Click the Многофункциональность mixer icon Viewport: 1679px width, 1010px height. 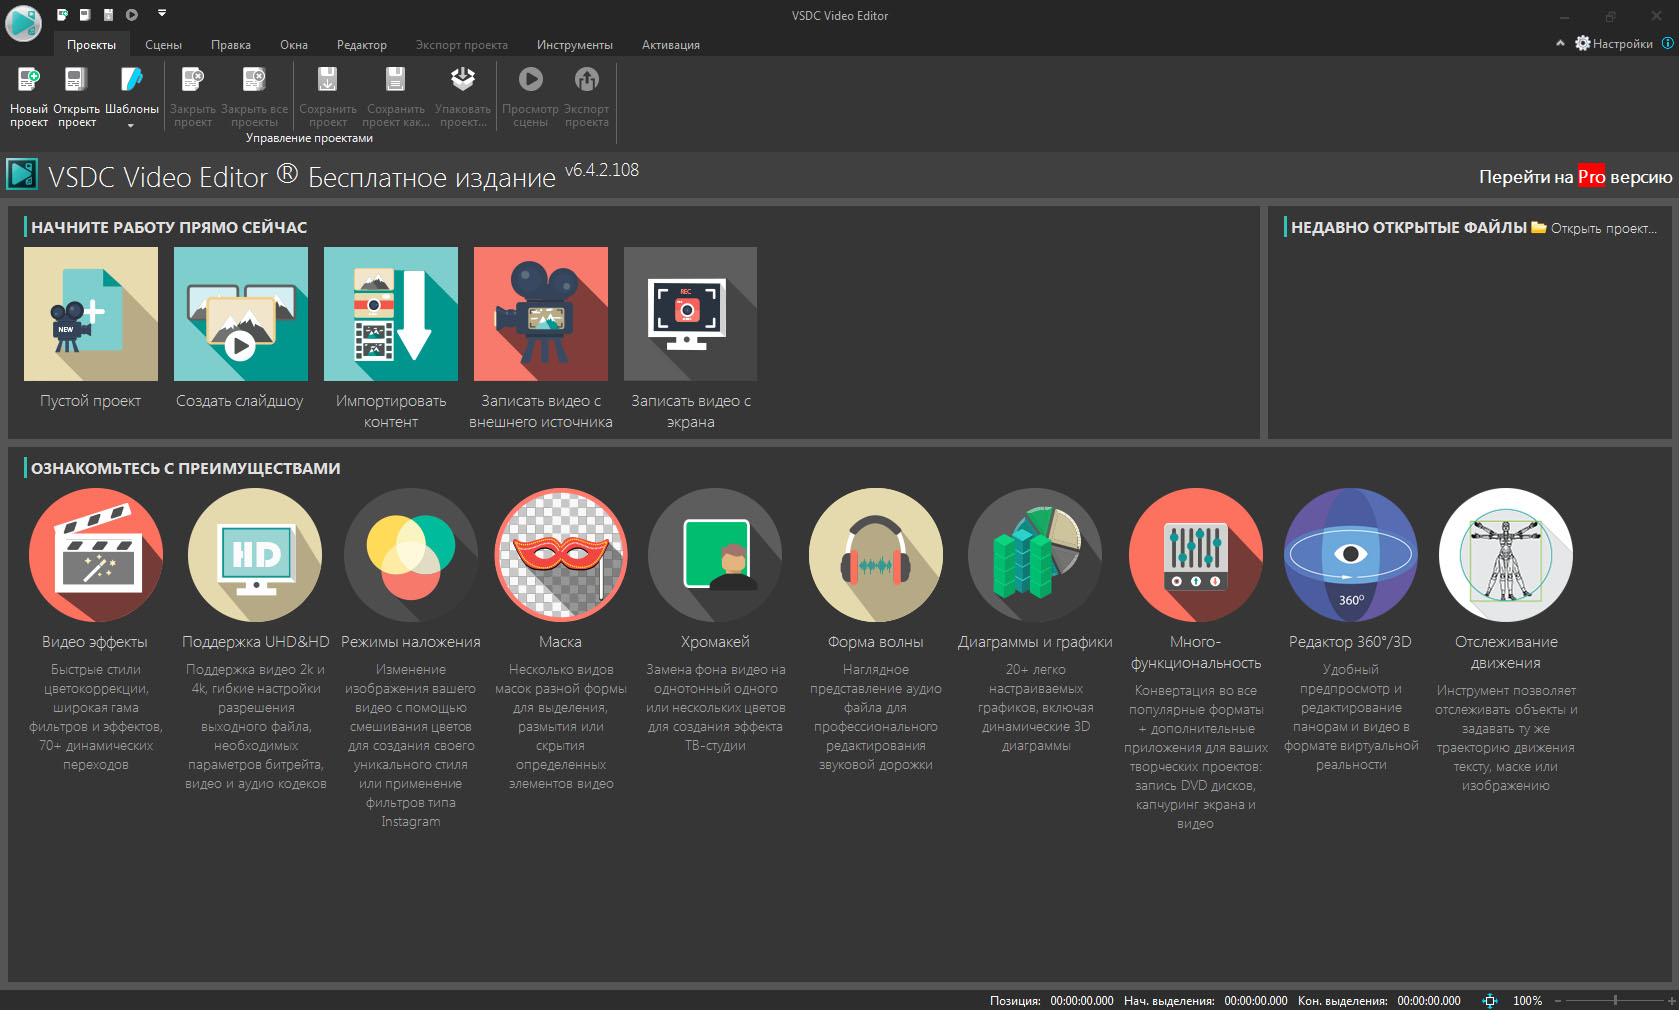click(1196, 555)
